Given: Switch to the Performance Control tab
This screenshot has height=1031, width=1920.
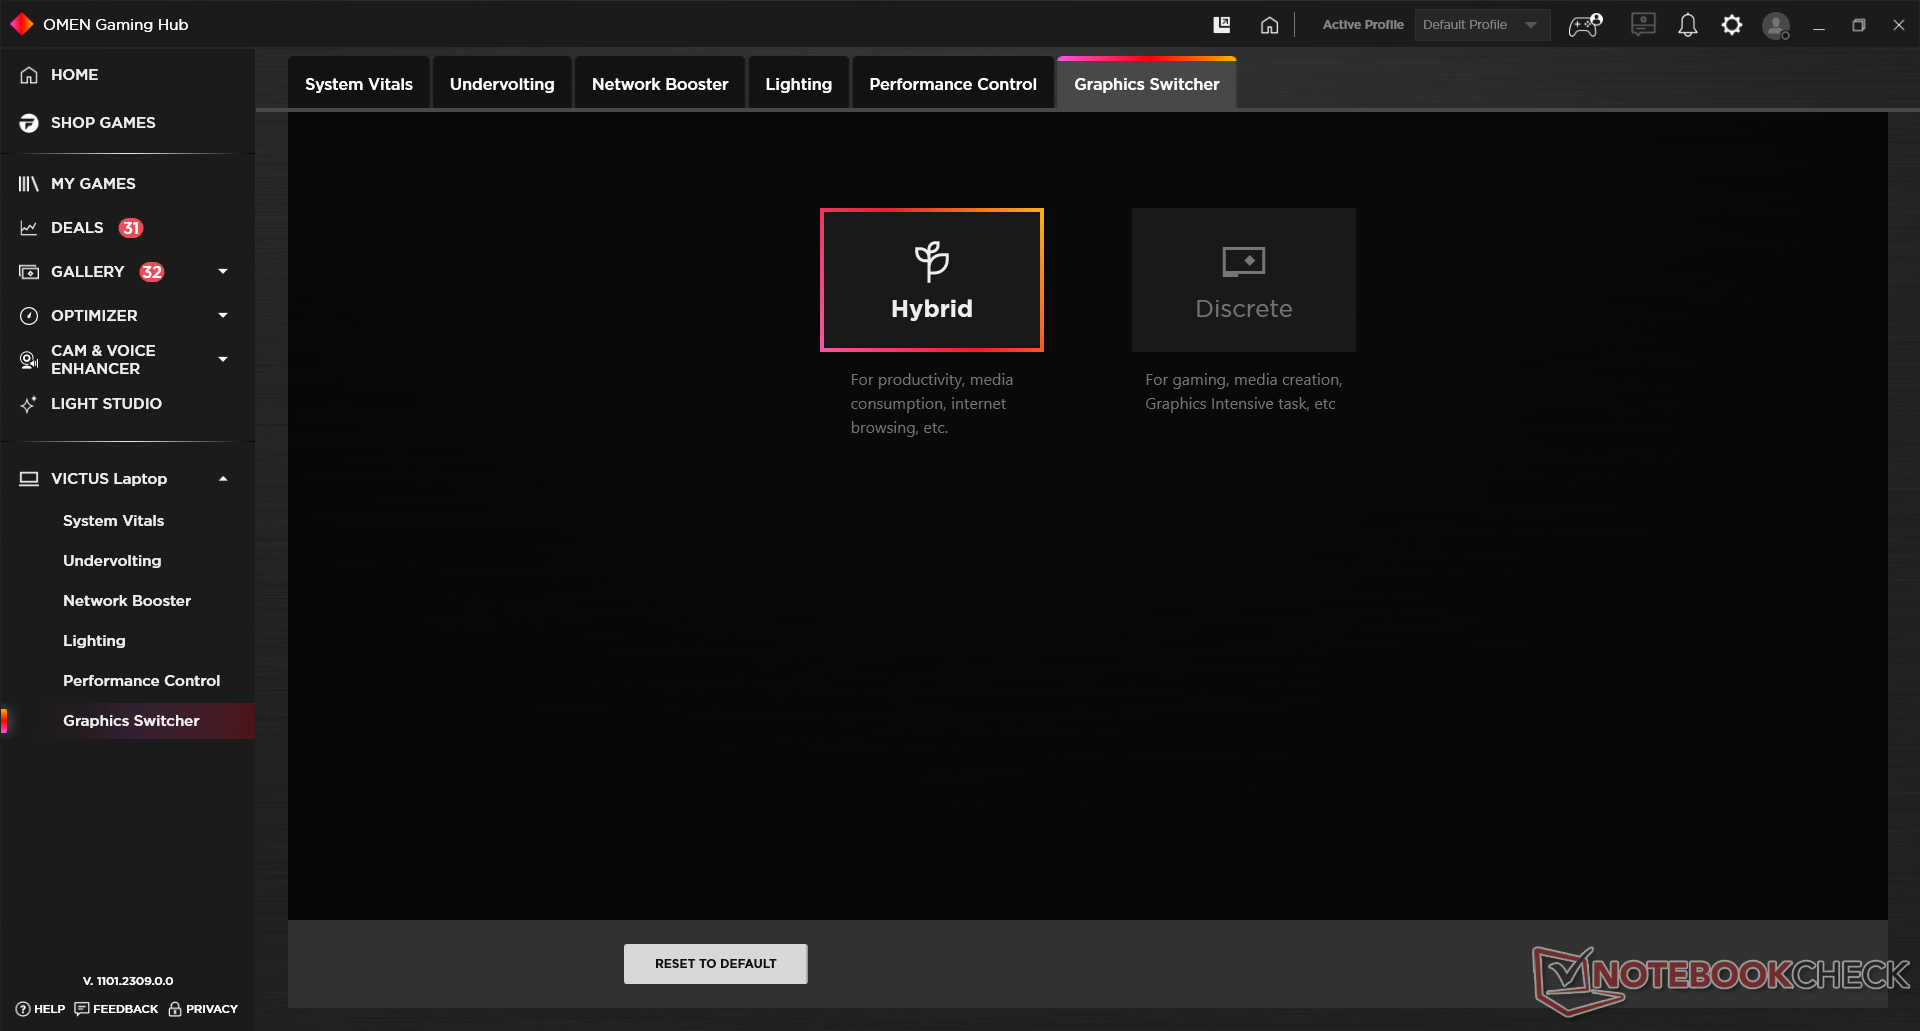Looking at the screenshot, I should tap(952, 84).
